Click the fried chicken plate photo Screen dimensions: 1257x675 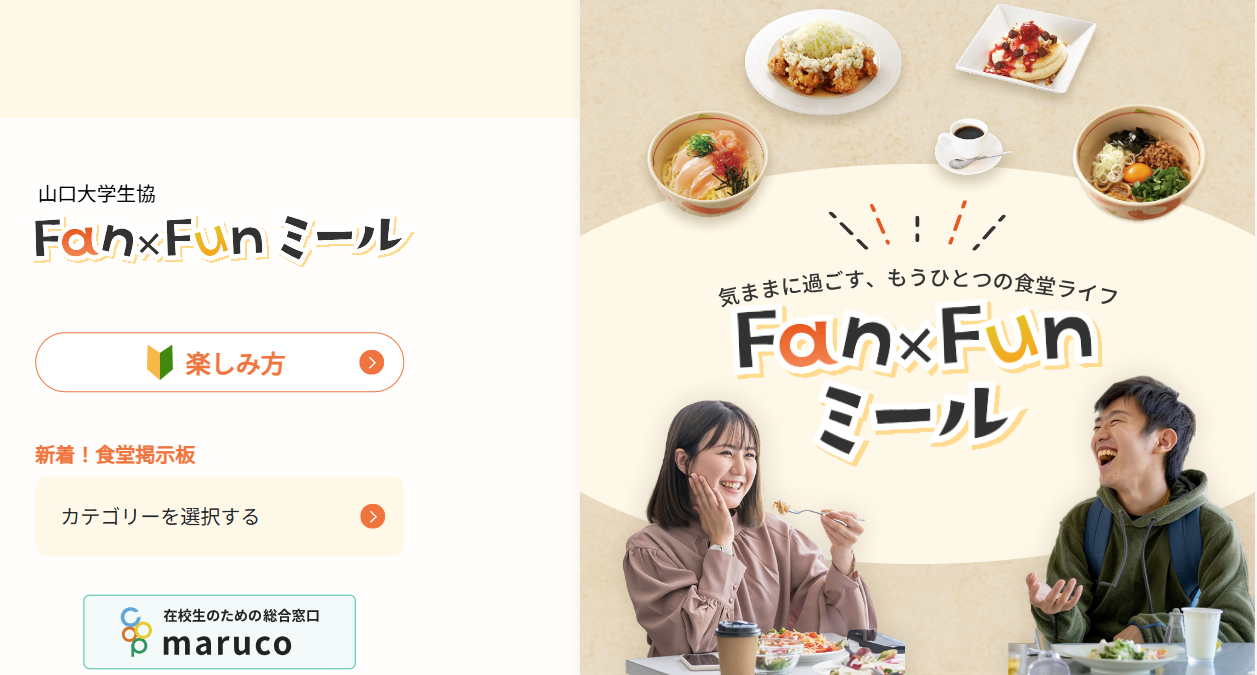click(823, 61)
